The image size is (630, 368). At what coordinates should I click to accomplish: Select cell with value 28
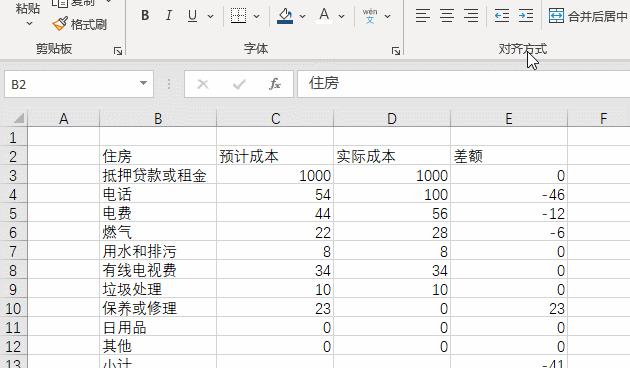tap(392, 232)
